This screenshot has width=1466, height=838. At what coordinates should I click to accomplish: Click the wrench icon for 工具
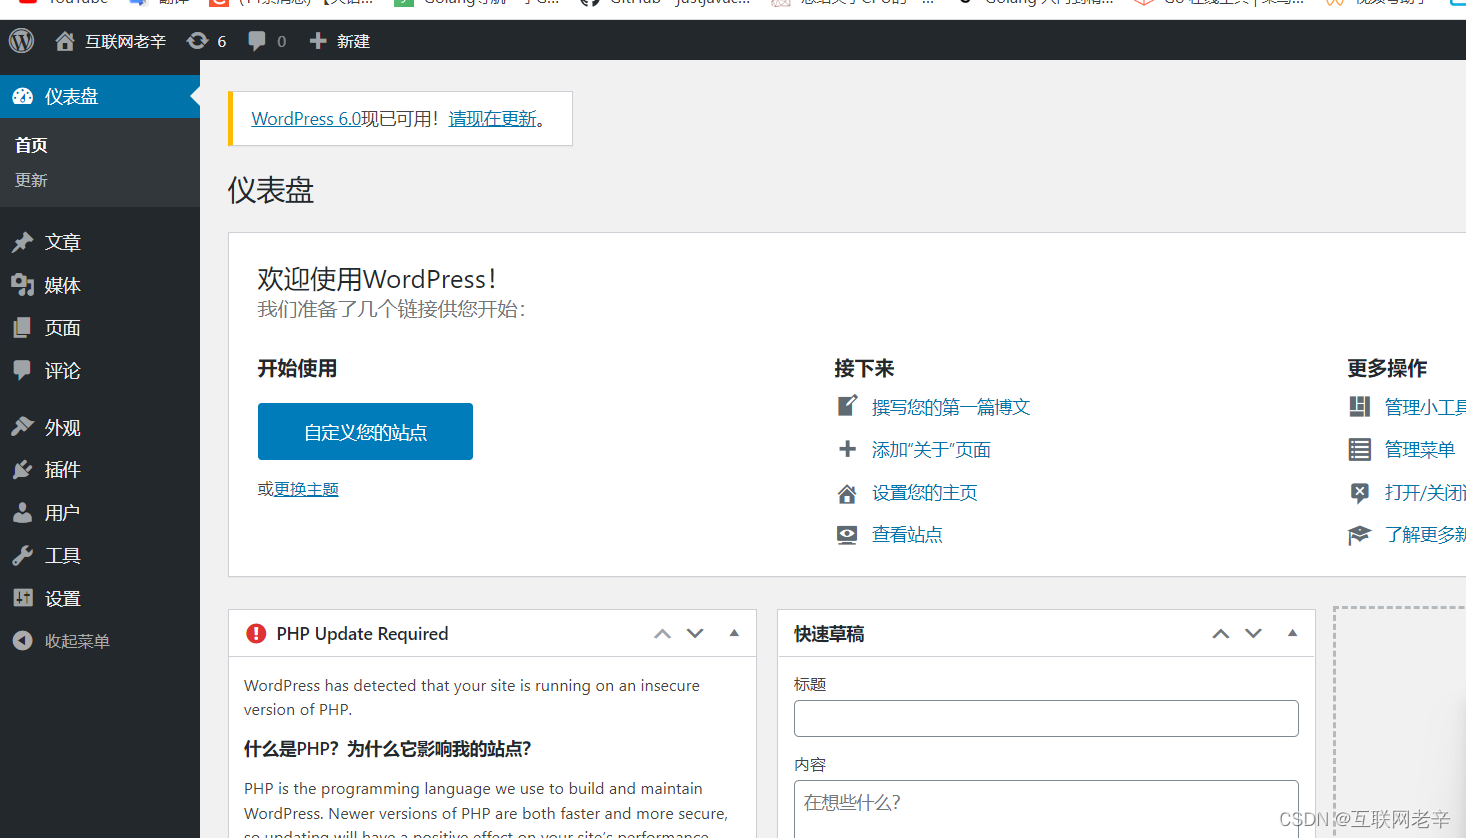click(23, 555)
